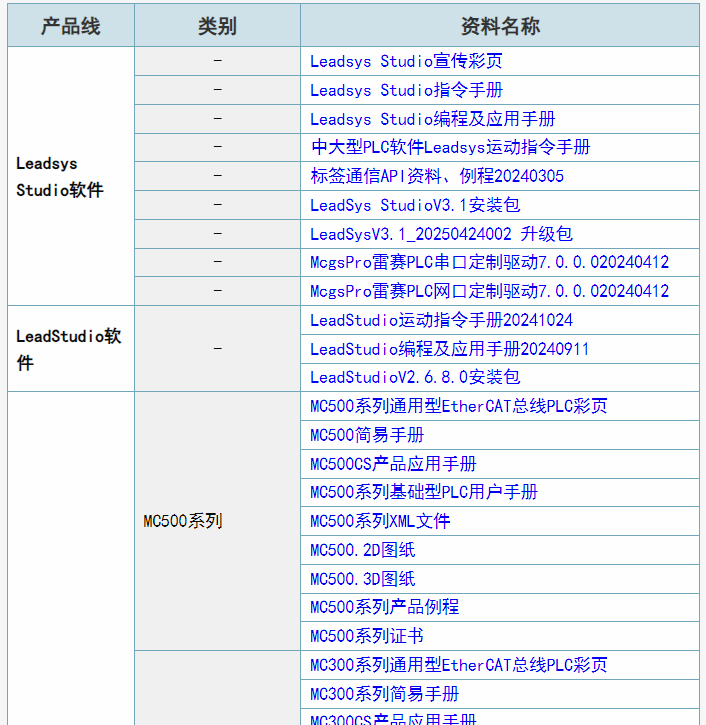Open MC500系列基础型PLC用户手册 link
706x725 pixels.
[x=424, y=492]
